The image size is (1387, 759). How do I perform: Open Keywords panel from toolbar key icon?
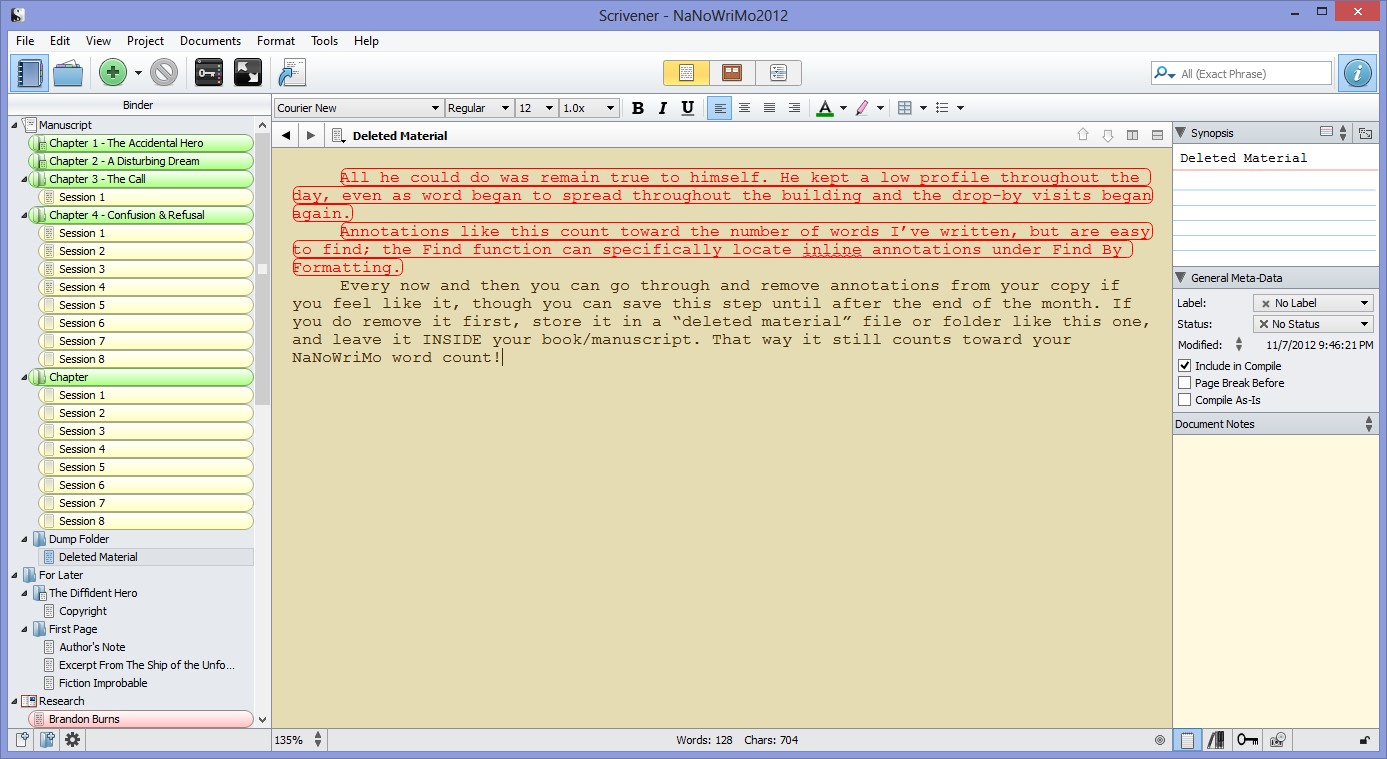pyautogui.click(x=209, y=73)
